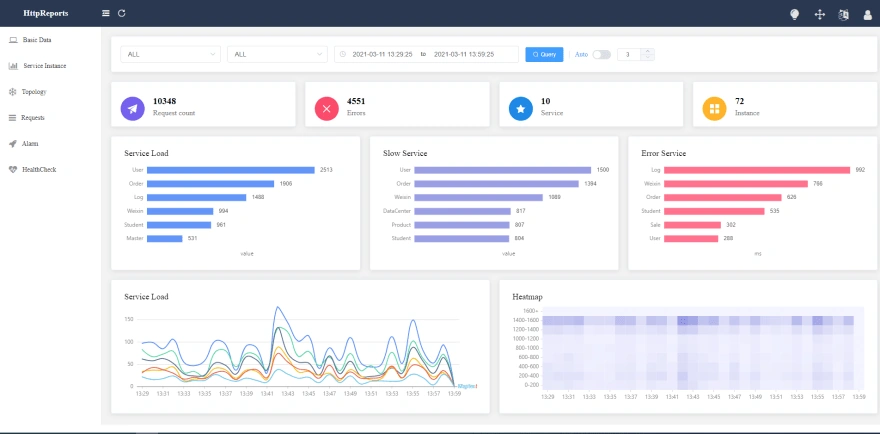Decrease the auto refresh interval value
The width and height of the screenshot is (880, 434).
coord(648,58)
